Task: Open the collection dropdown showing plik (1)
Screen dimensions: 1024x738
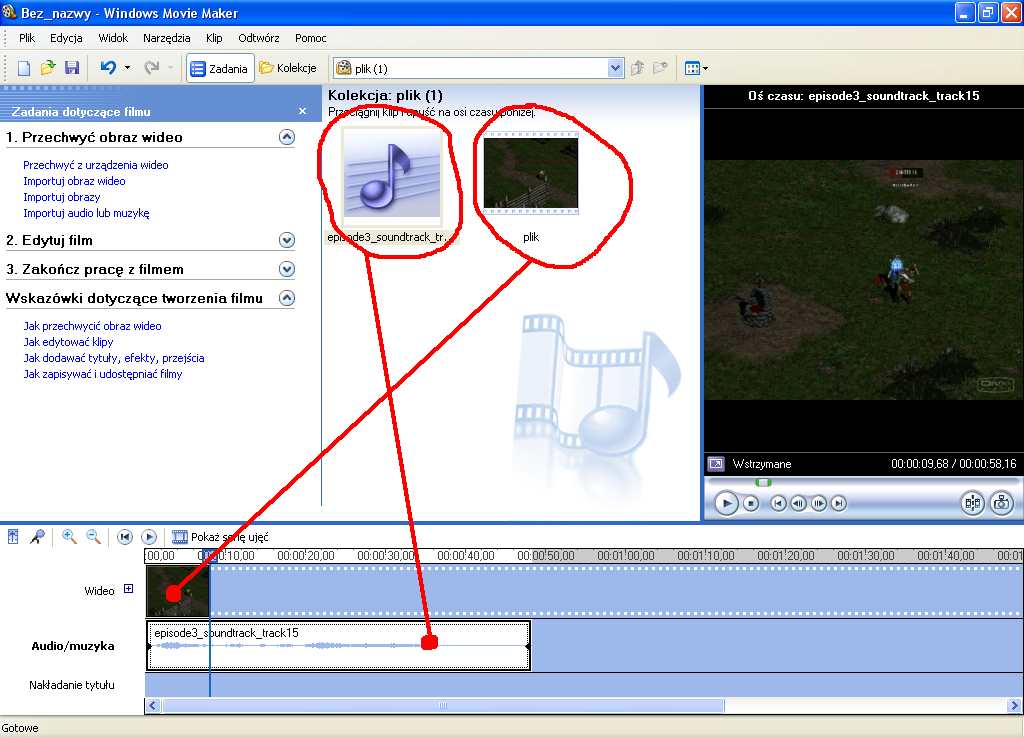Action: pyautogui.click(x=616, y=68)
